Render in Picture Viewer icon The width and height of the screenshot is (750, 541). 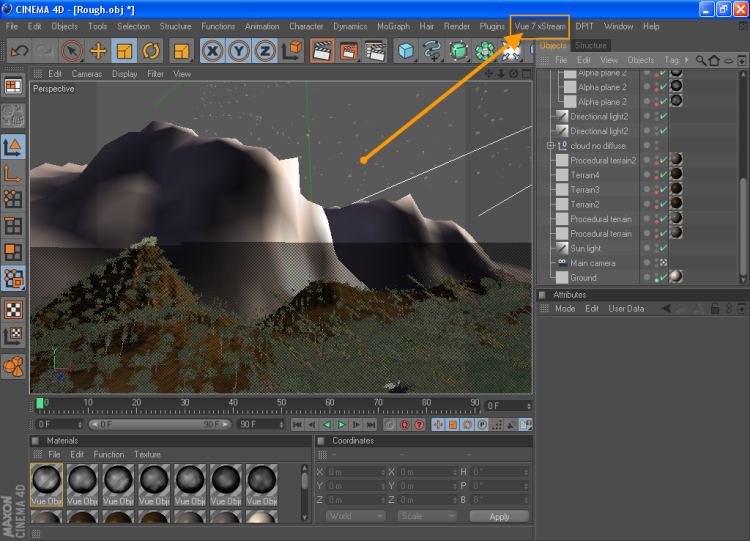[x=349, y=51]
